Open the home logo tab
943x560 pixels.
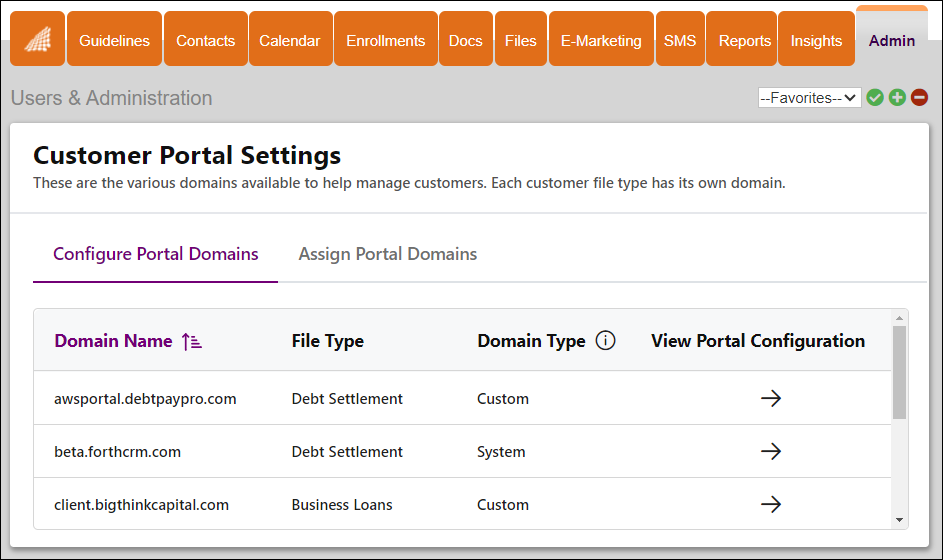coord(37,38)
